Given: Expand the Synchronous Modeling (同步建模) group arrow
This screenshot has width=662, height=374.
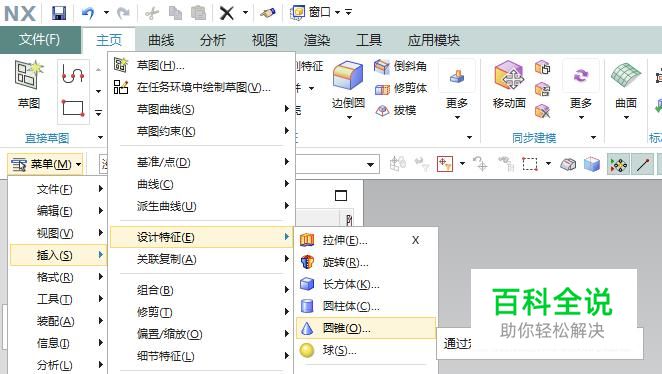Looking at the screenshot, I should (x=593, y=137).
